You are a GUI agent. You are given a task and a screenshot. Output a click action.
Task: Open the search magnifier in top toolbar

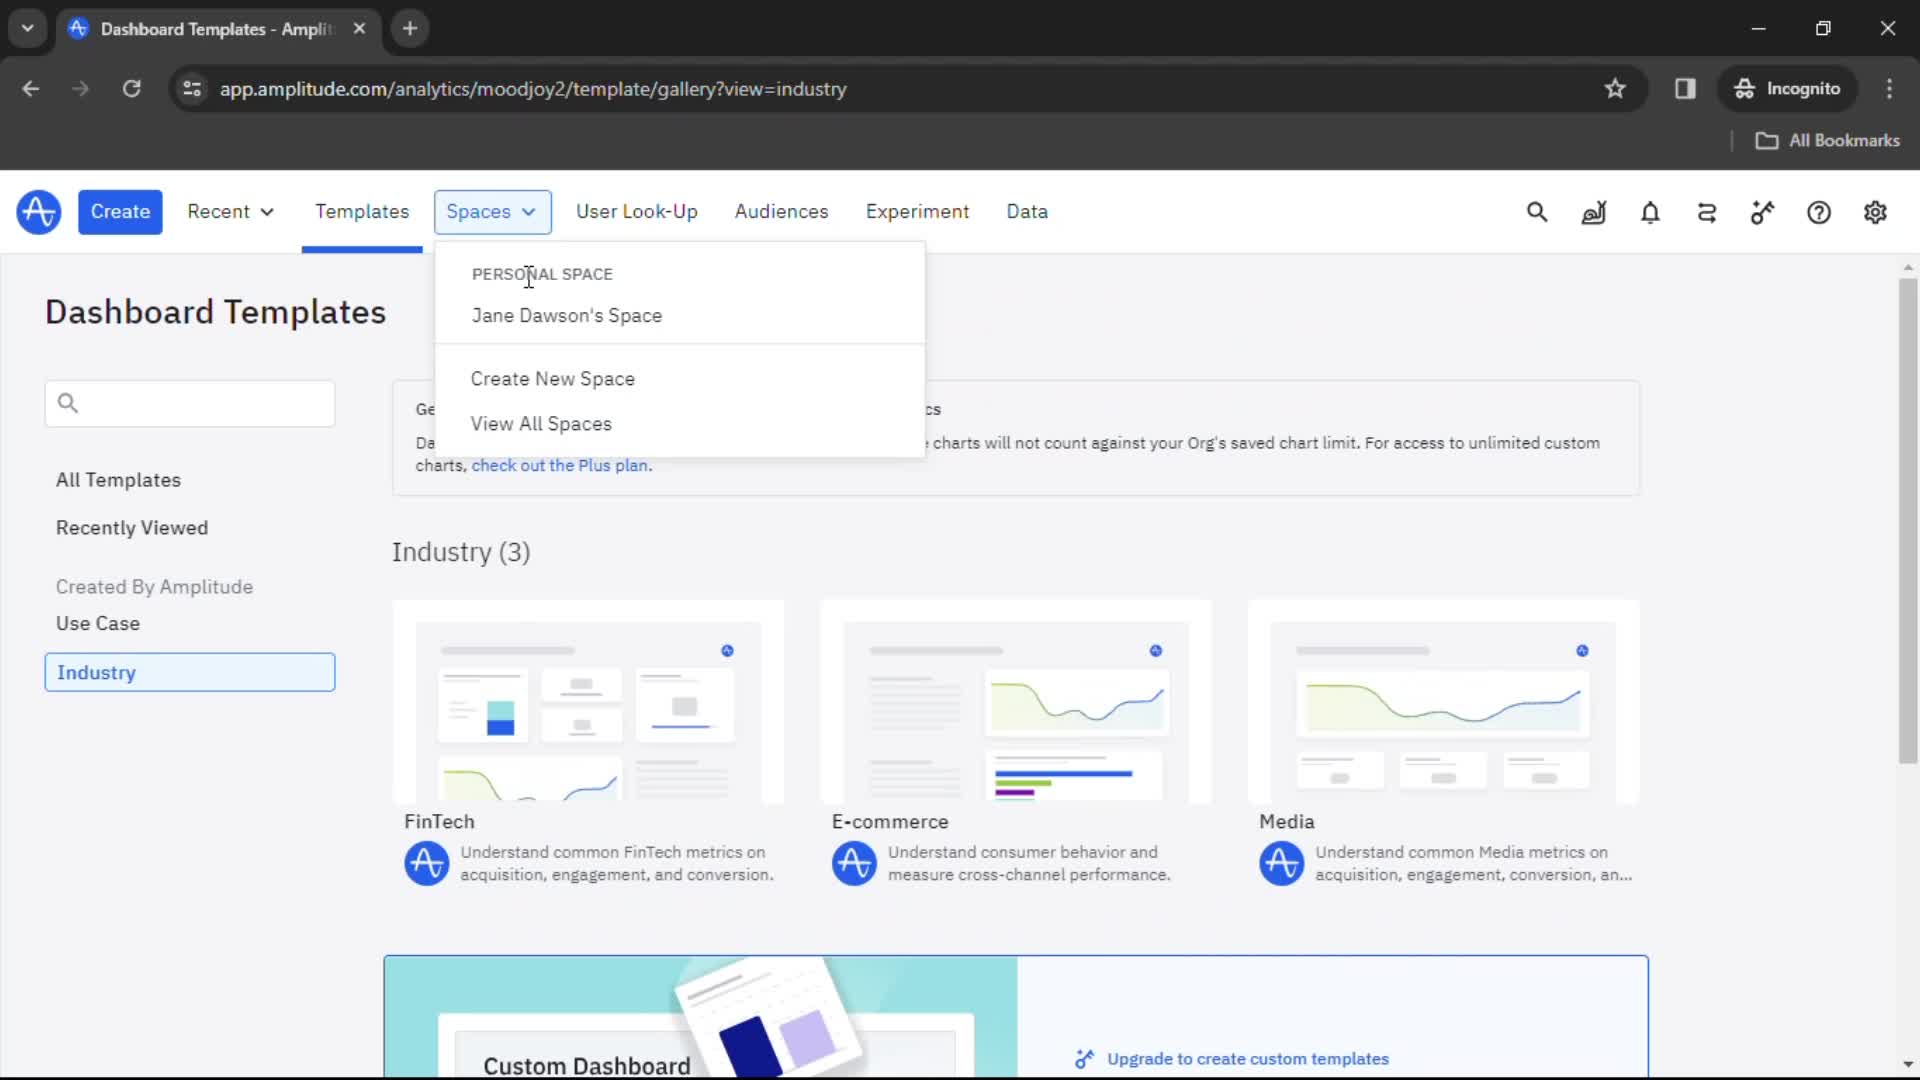click(x=1537, y=212)
